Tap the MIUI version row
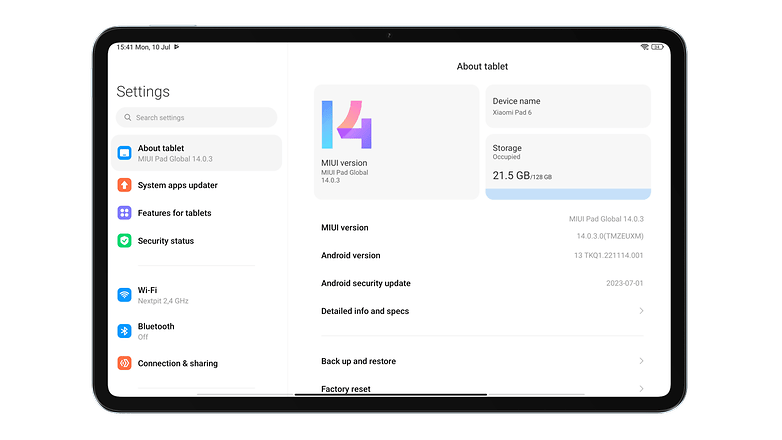This screenshot has height=440, width=782. point(482,227)
